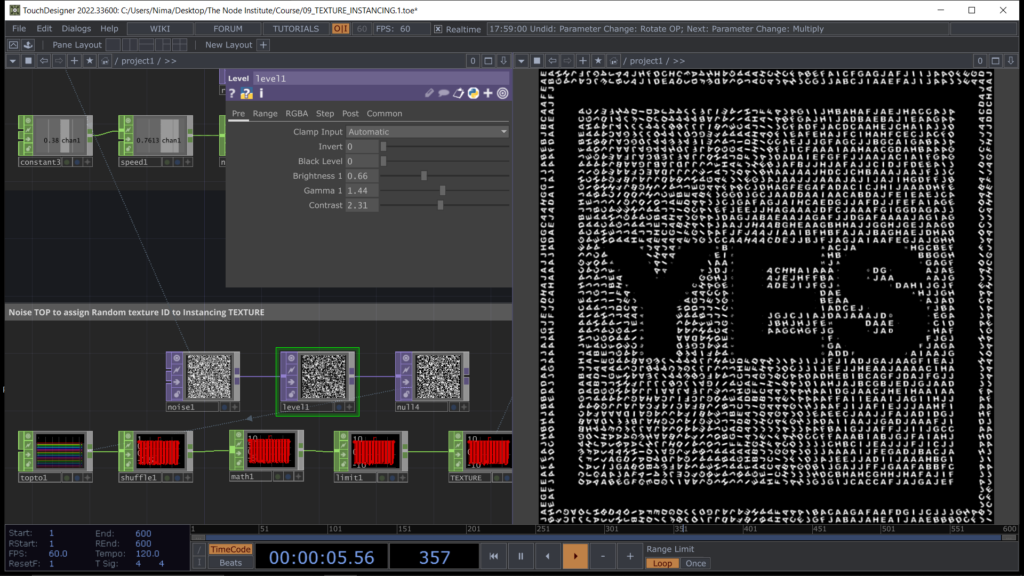This screenshot has width=1024, height=576.
Task: Set range limit to Loop
Action: (x=662, y=564)
